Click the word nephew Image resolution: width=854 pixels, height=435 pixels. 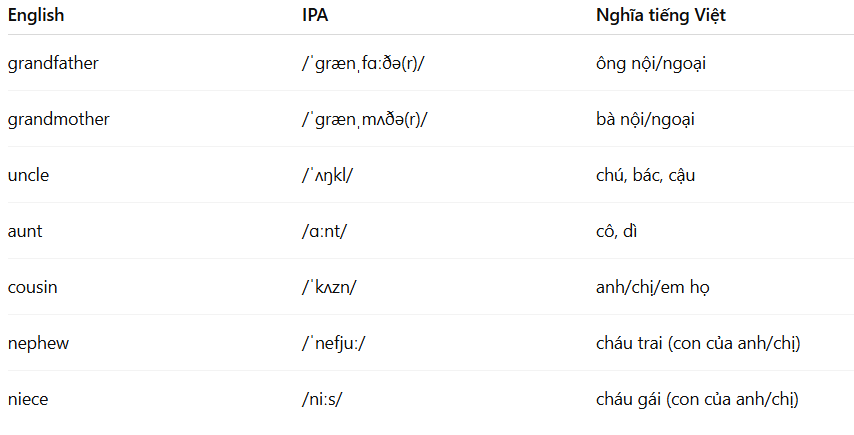click(38, 344)
